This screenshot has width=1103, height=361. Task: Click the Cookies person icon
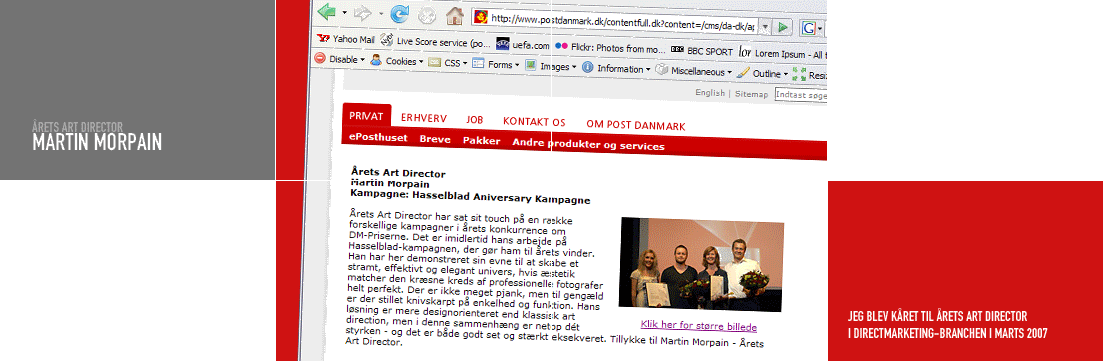pos(376,61)
